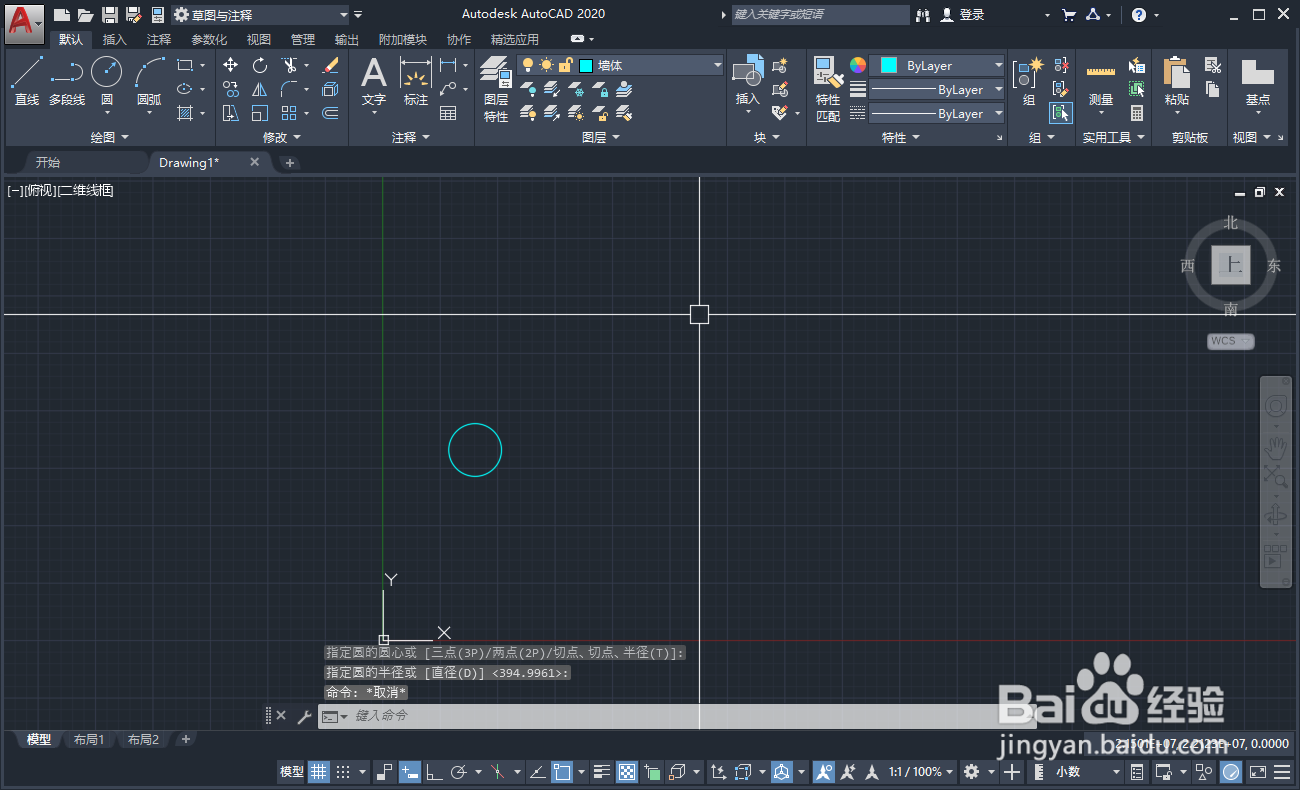
Task: Toggle transparency display in status bar
Action: coord(627,772)
